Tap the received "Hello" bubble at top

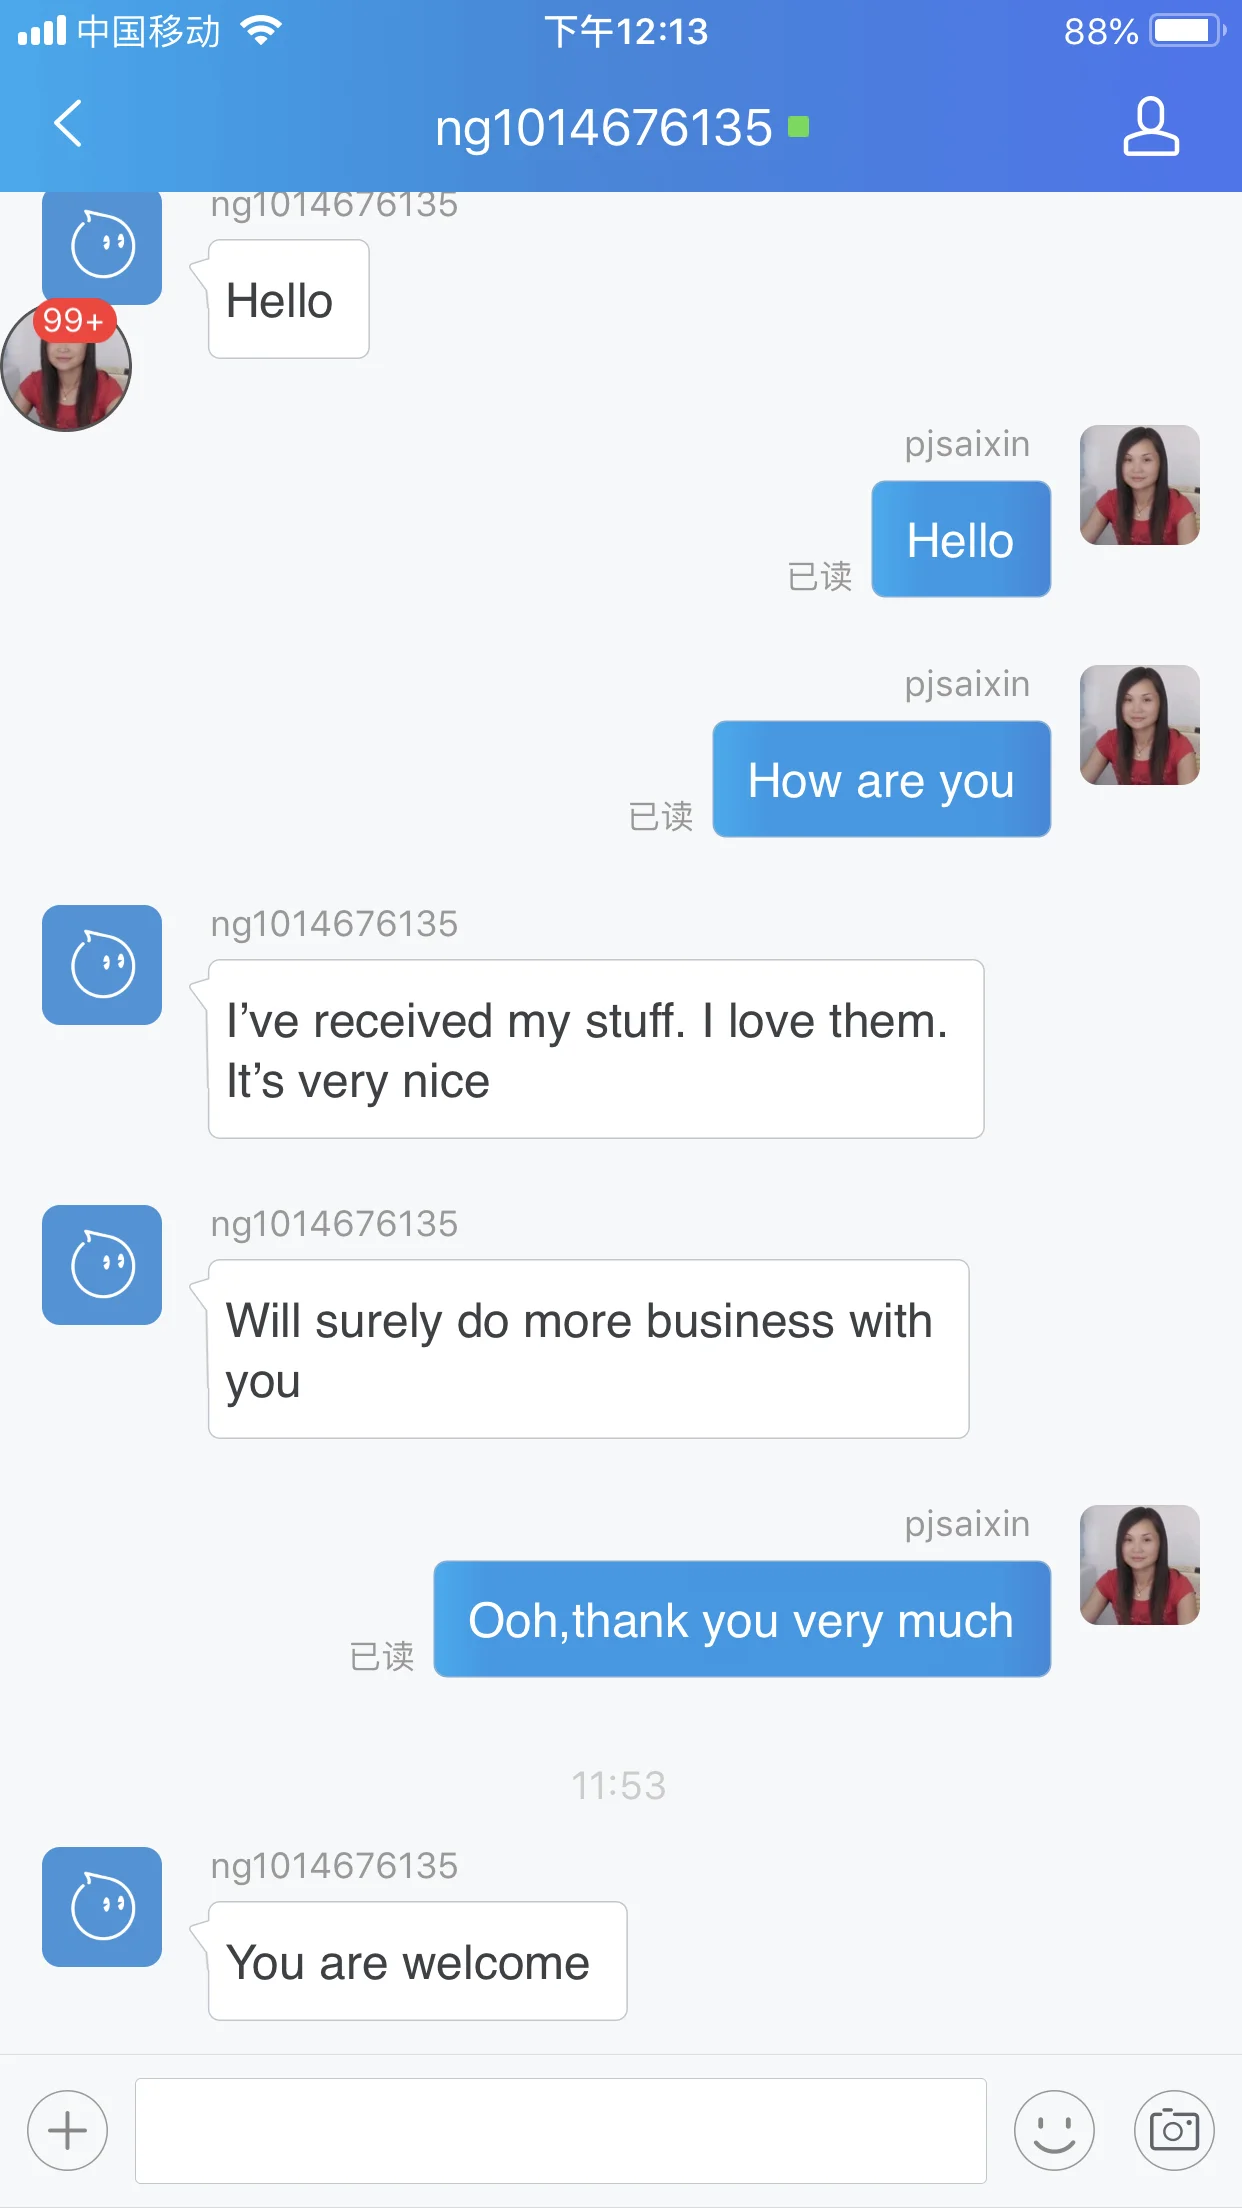click(x=288, y=300)
